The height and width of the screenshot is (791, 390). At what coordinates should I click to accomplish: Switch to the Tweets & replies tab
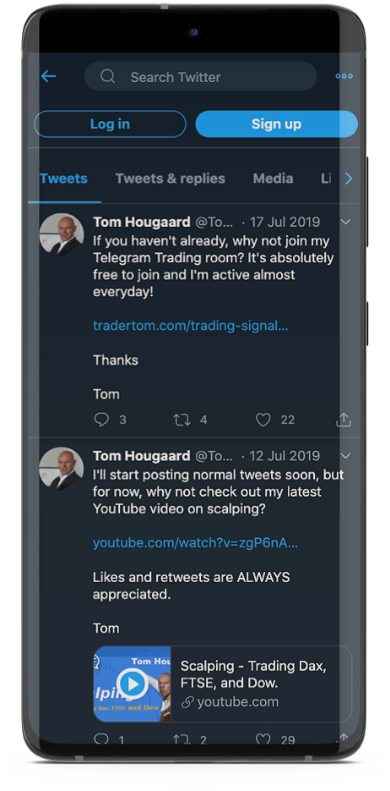170,179
